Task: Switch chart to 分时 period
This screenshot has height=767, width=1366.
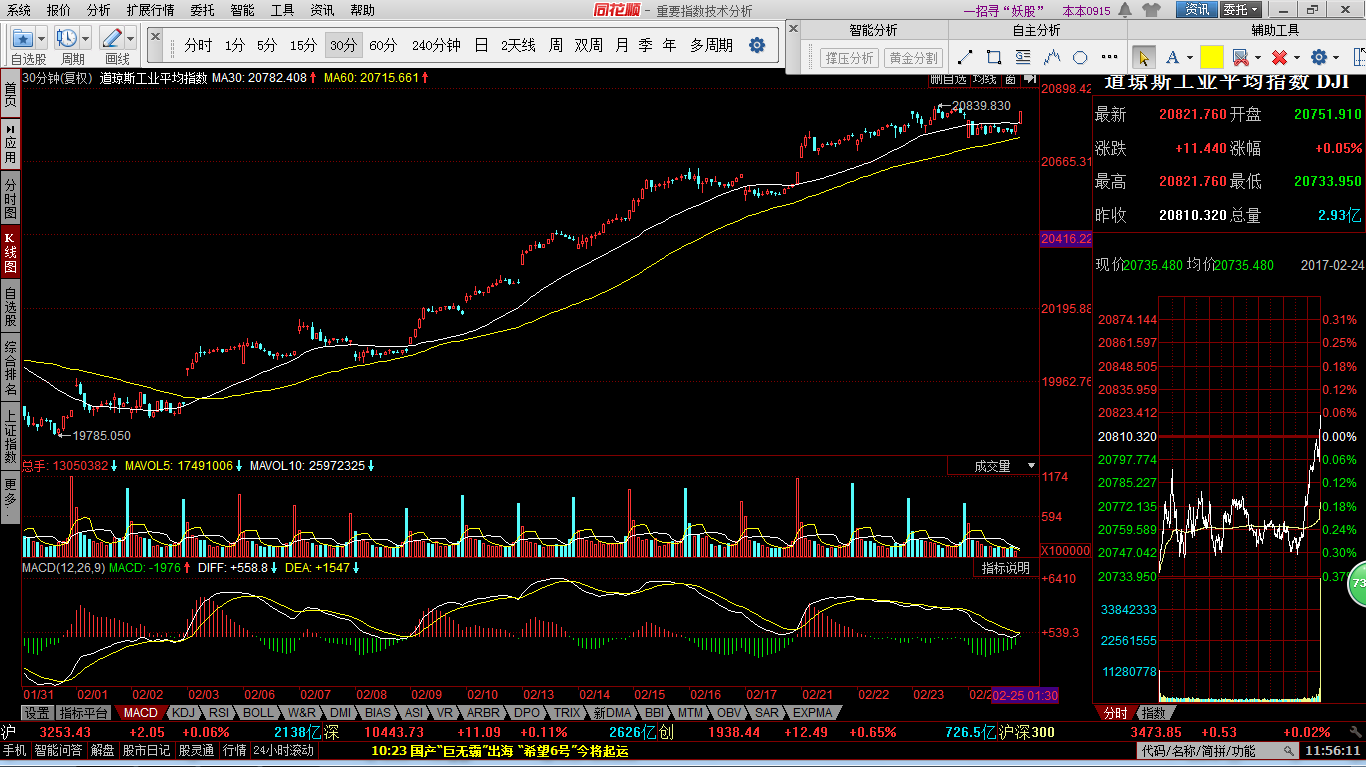Action: coord(198,46)
